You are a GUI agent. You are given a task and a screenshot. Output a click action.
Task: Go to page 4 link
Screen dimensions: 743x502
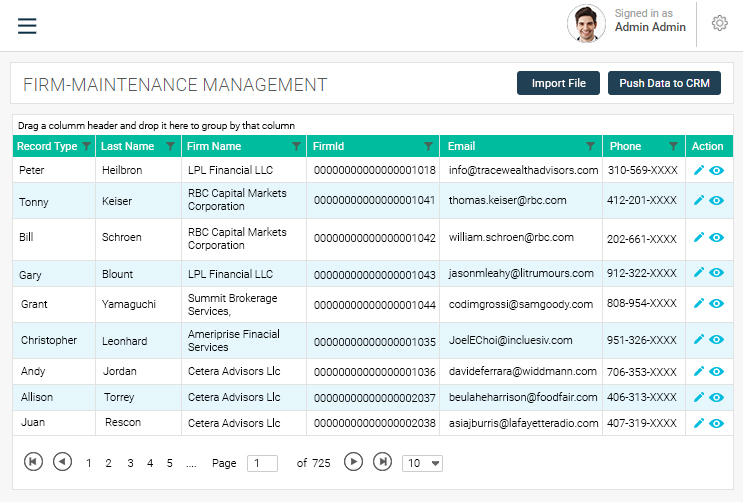click(x=150, y=463)
